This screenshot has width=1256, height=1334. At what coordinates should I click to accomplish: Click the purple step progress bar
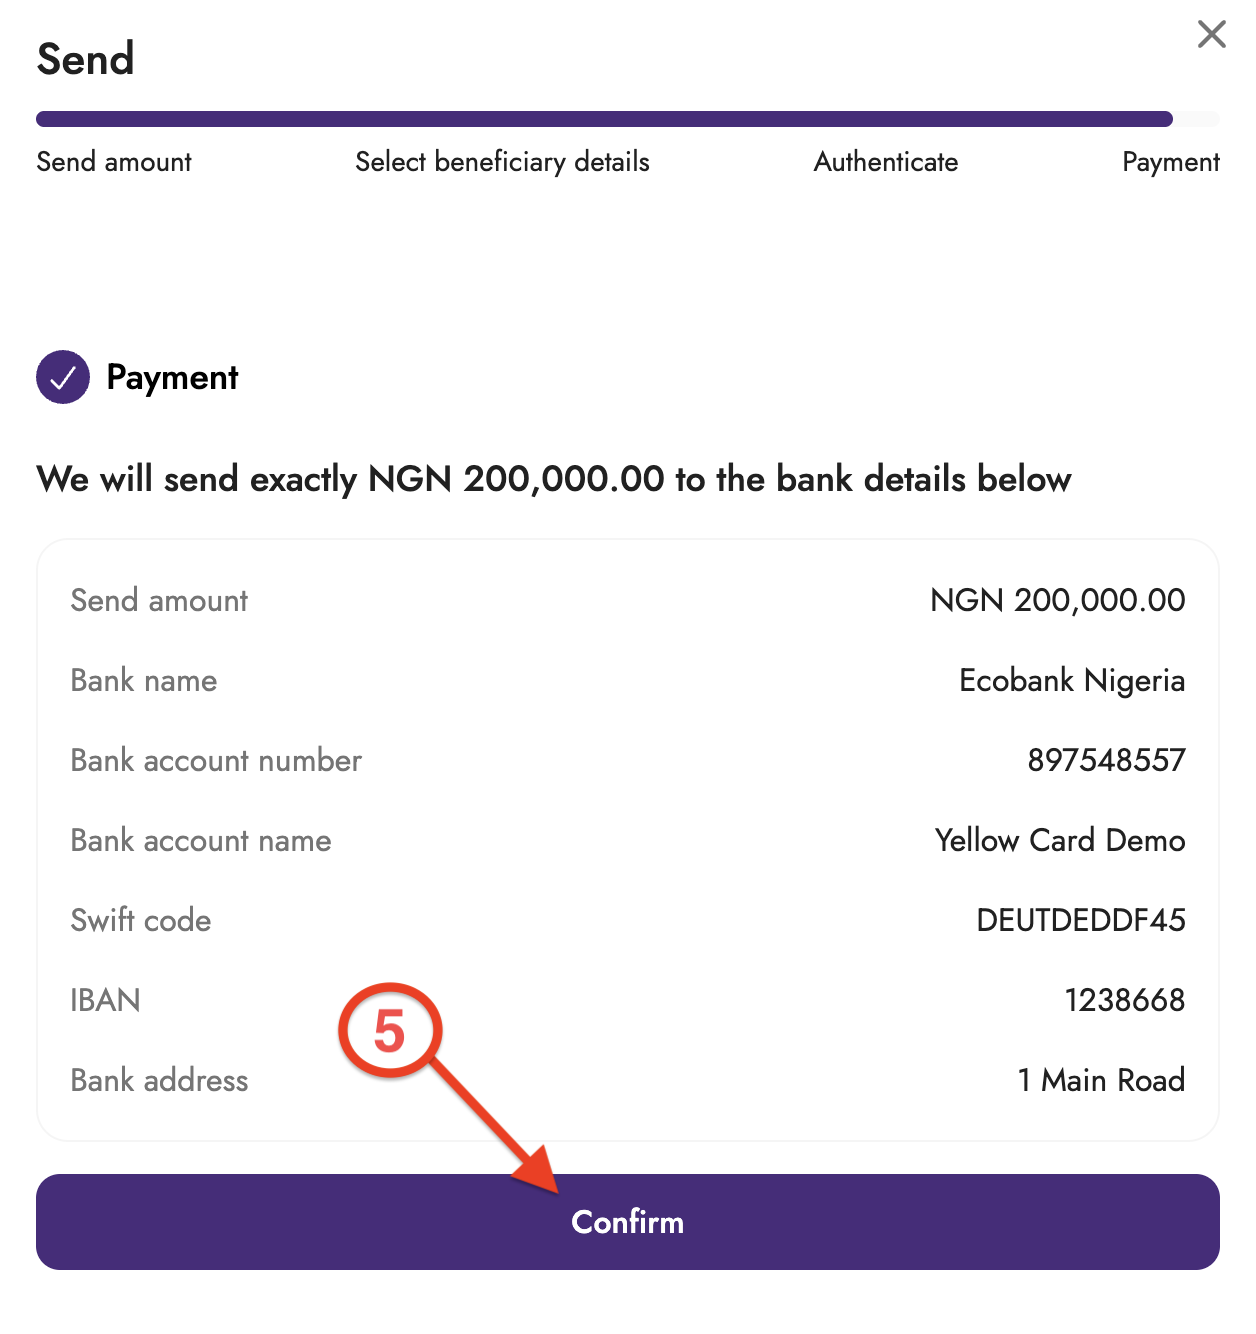pyautogui.click(x=604, y=119)
